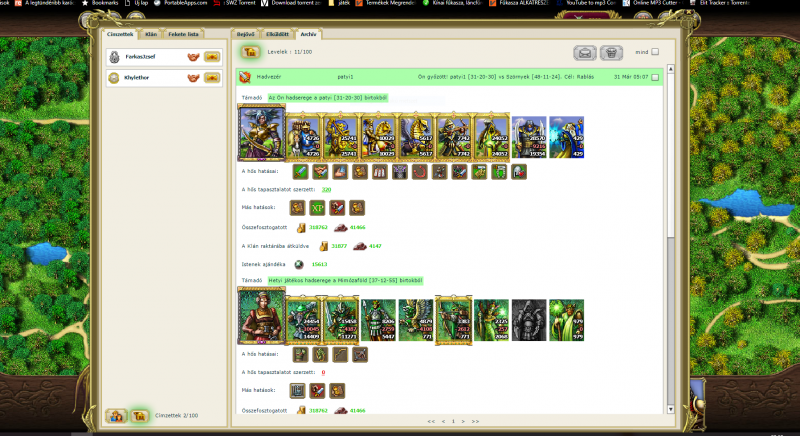Screen dimensions: 800x436
Task: Open the hero experience value 320 link
Action: (326, 189)
